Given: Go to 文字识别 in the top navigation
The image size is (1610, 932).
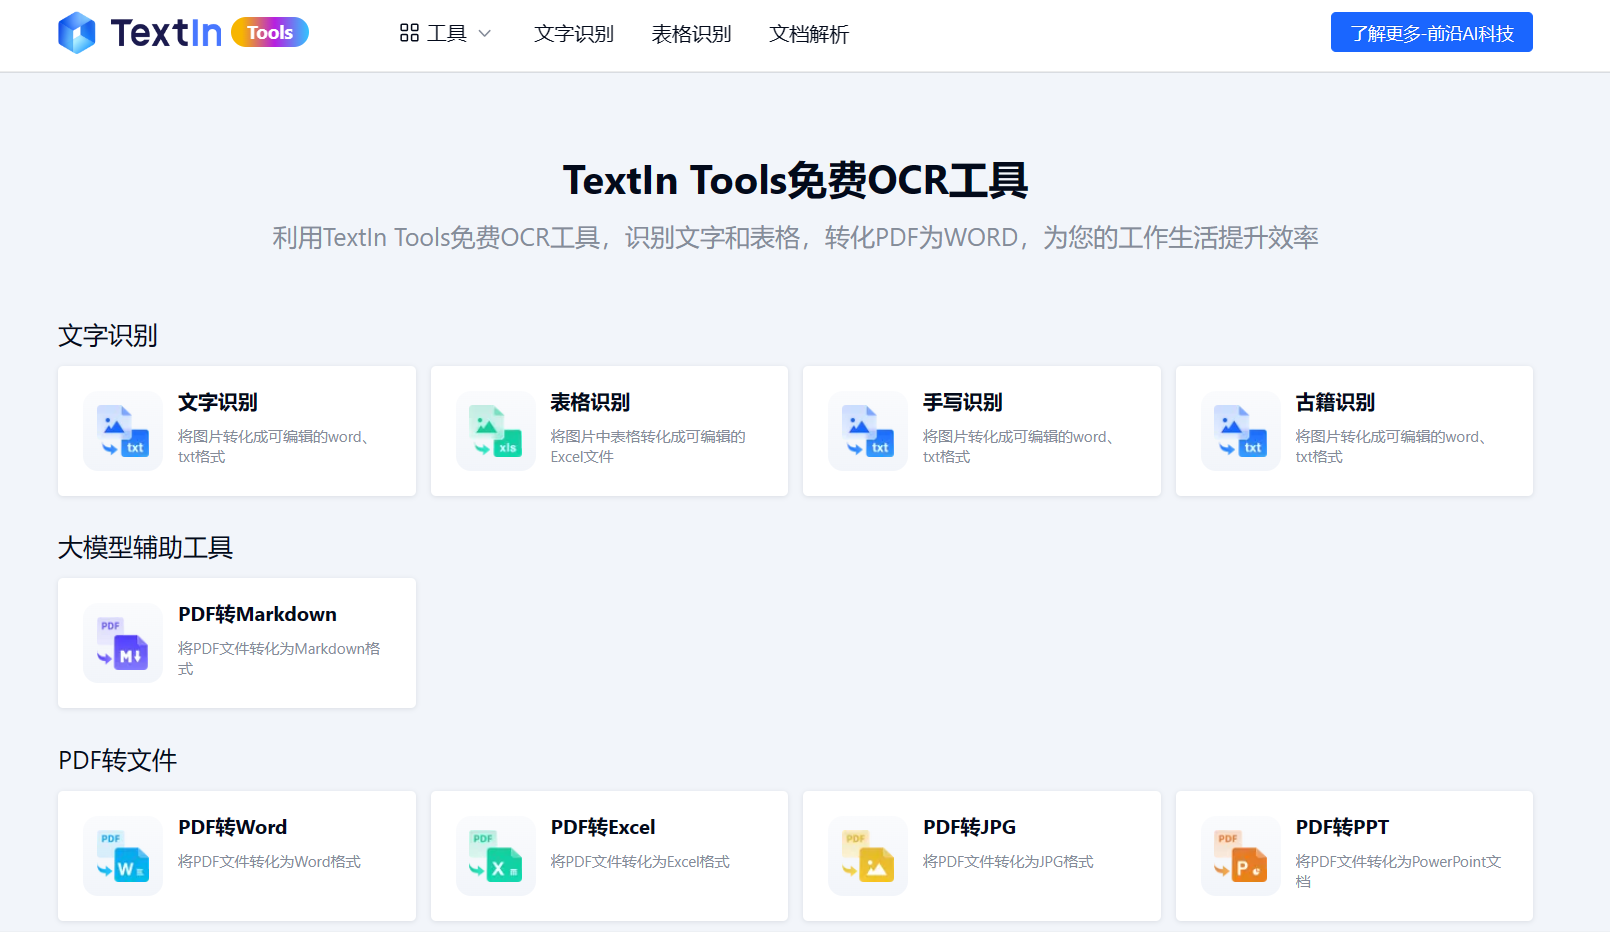Looking at the screenshot, I should click(x=574, y=34).
